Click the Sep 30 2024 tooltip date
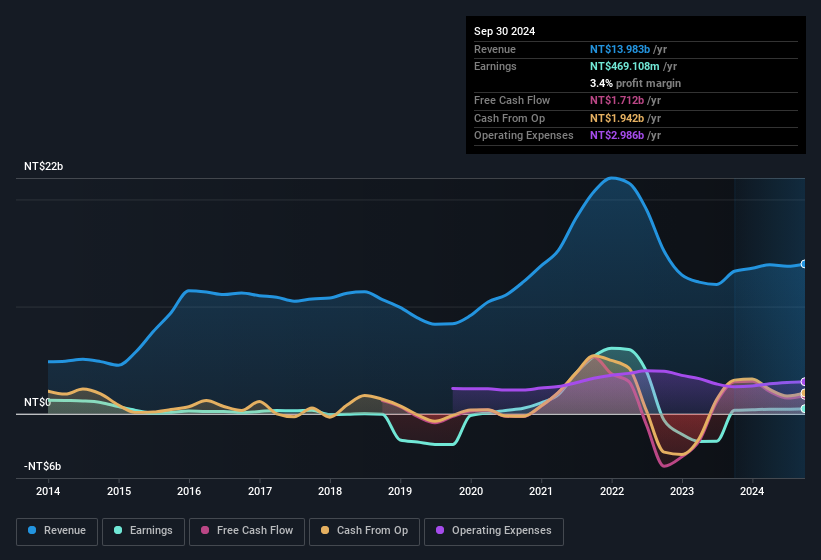Viewport: 821px width, 560px height. coord(505,31)
